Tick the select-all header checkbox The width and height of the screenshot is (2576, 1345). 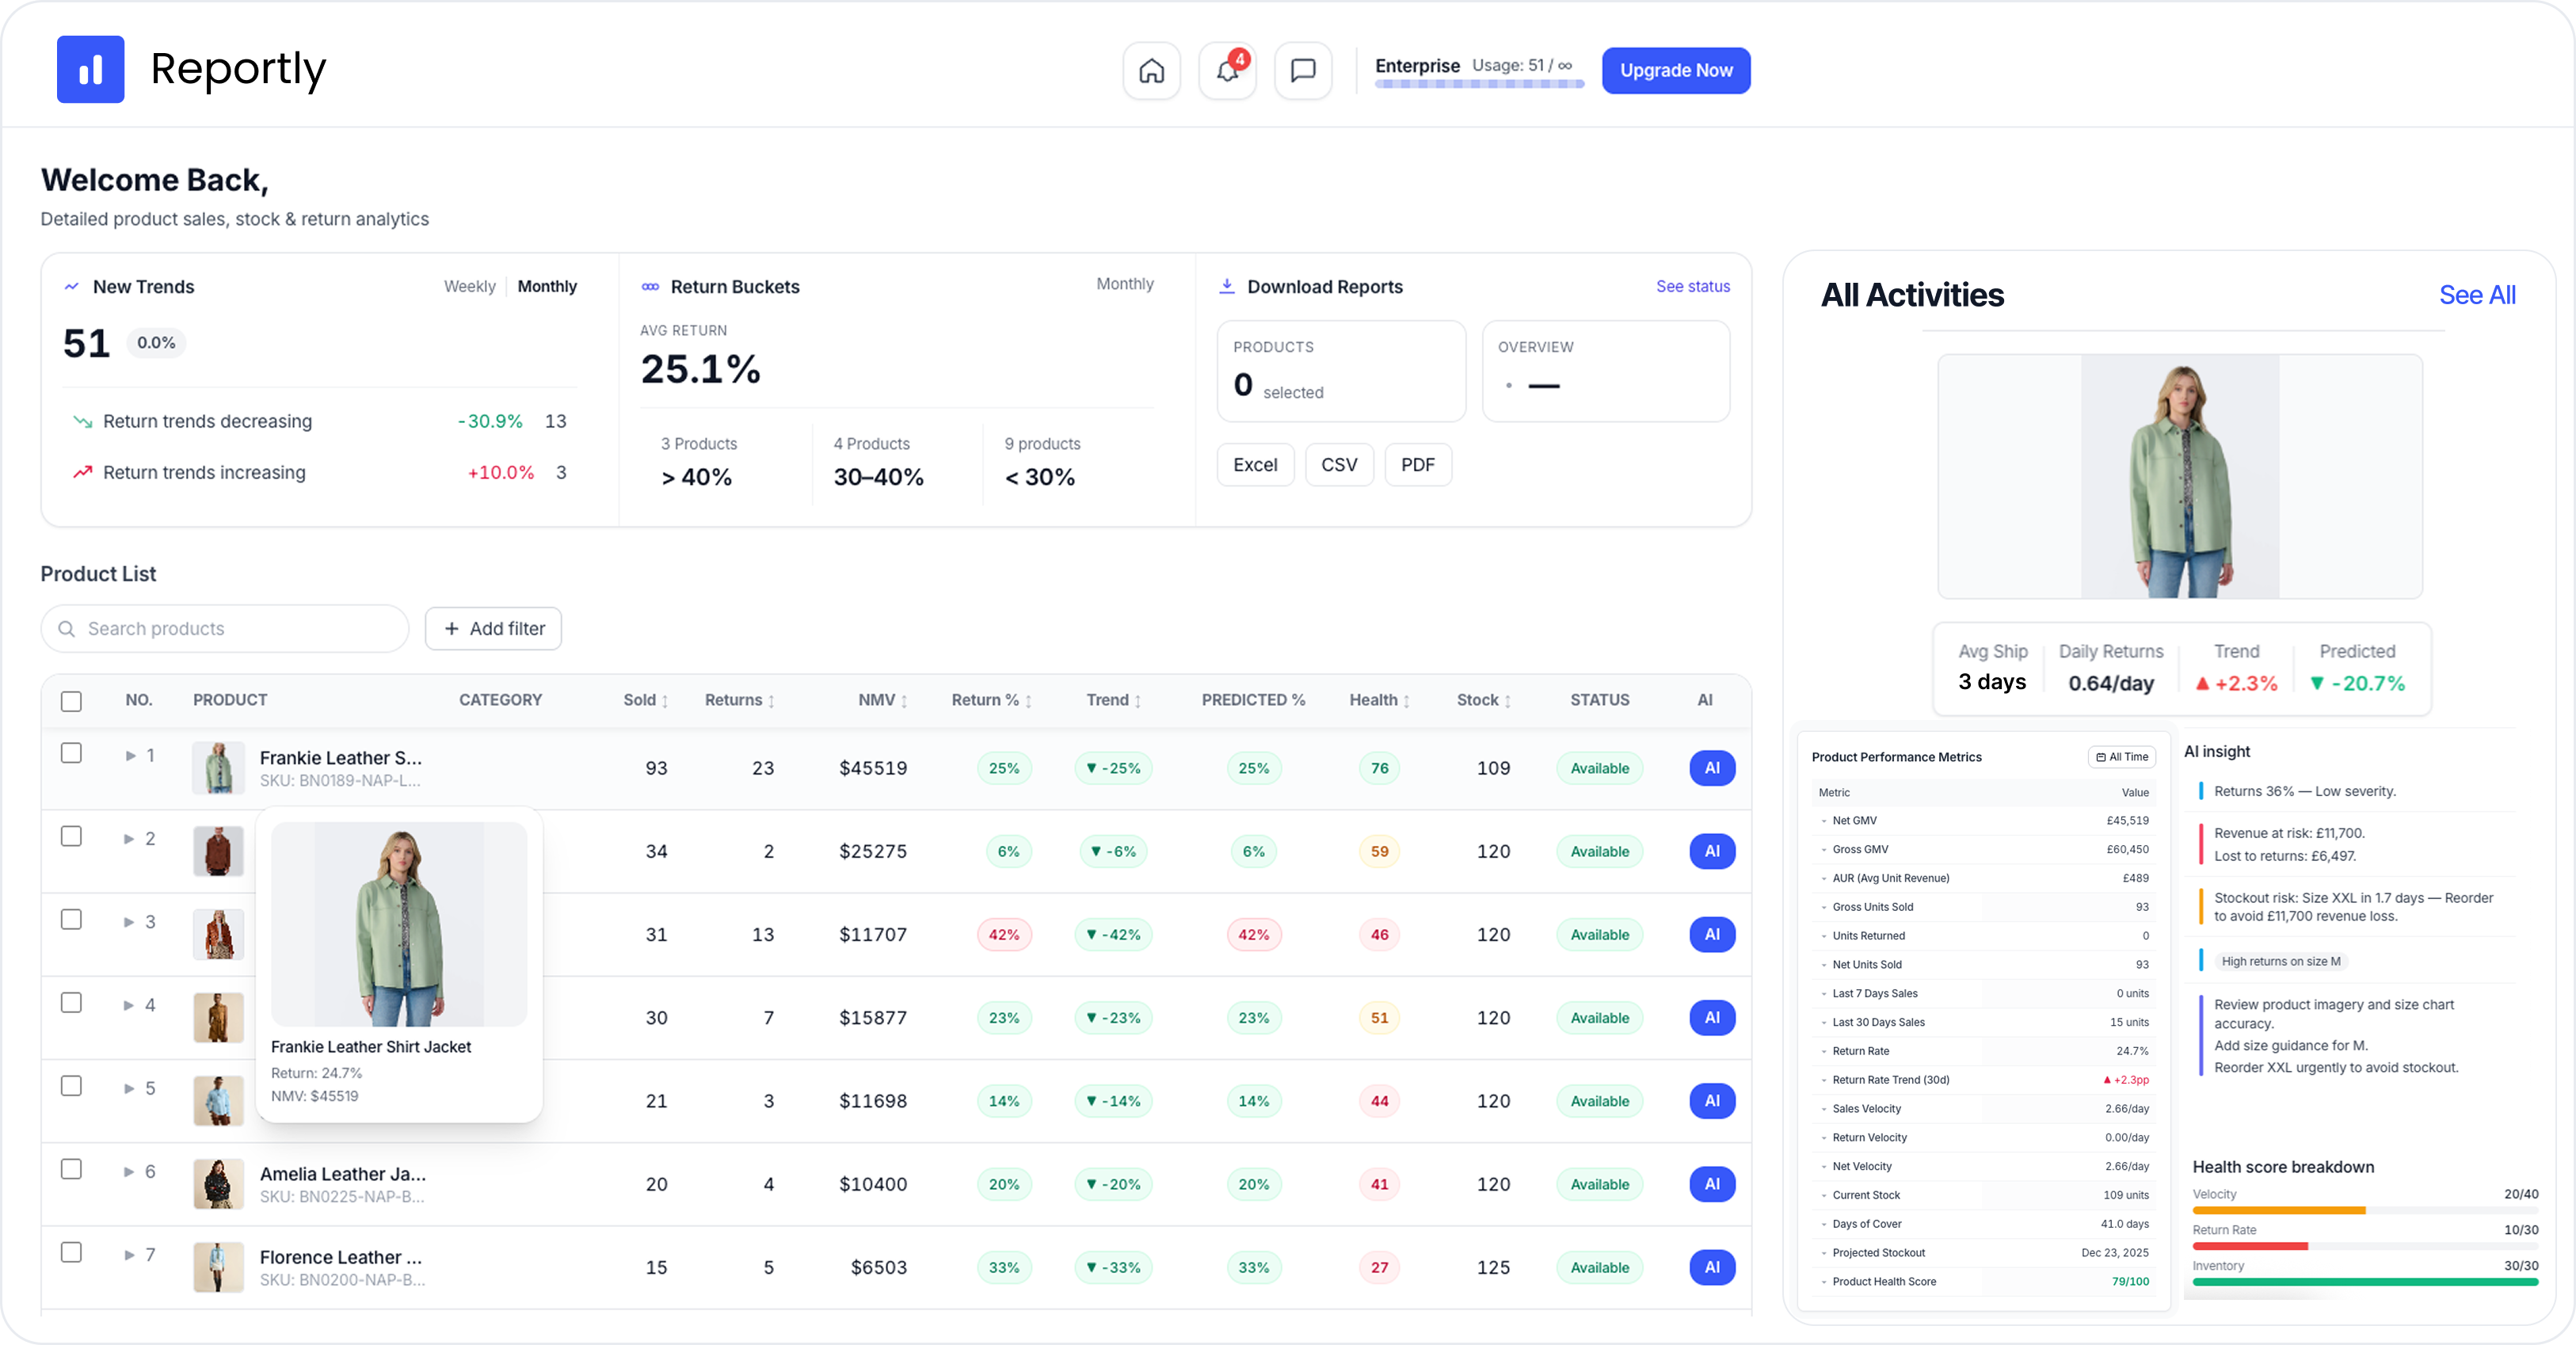point(71,701)
